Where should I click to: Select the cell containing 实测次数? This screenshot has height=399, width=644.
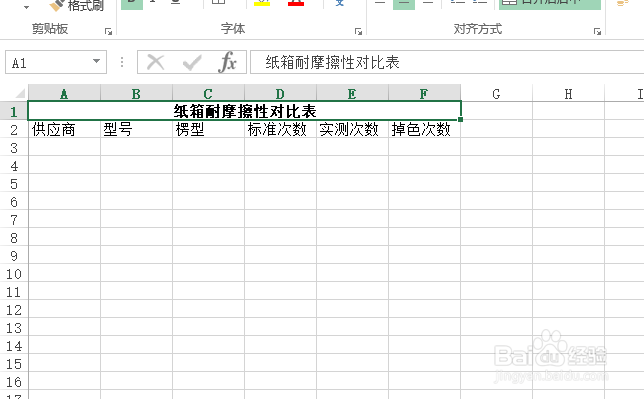pyautogui.click(x=352, y=129)
